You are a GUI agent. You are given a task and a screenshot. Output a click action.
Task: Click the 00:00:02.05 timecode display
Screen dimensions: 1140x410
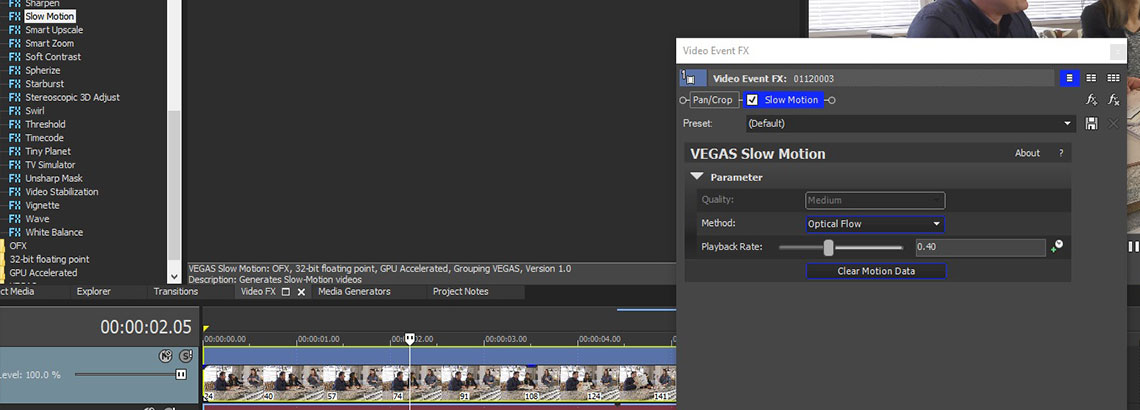click(x=145, y=328)
